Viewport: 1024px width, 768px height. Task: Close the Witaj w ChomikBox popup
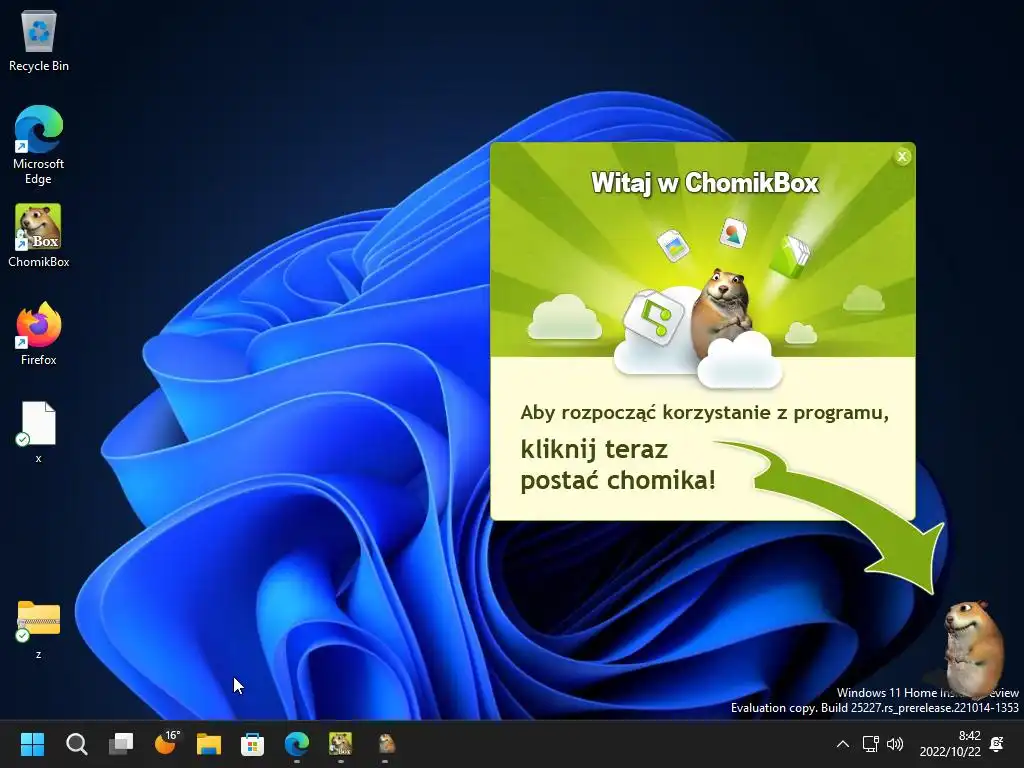pyautogui.click(x=902, y=157)
